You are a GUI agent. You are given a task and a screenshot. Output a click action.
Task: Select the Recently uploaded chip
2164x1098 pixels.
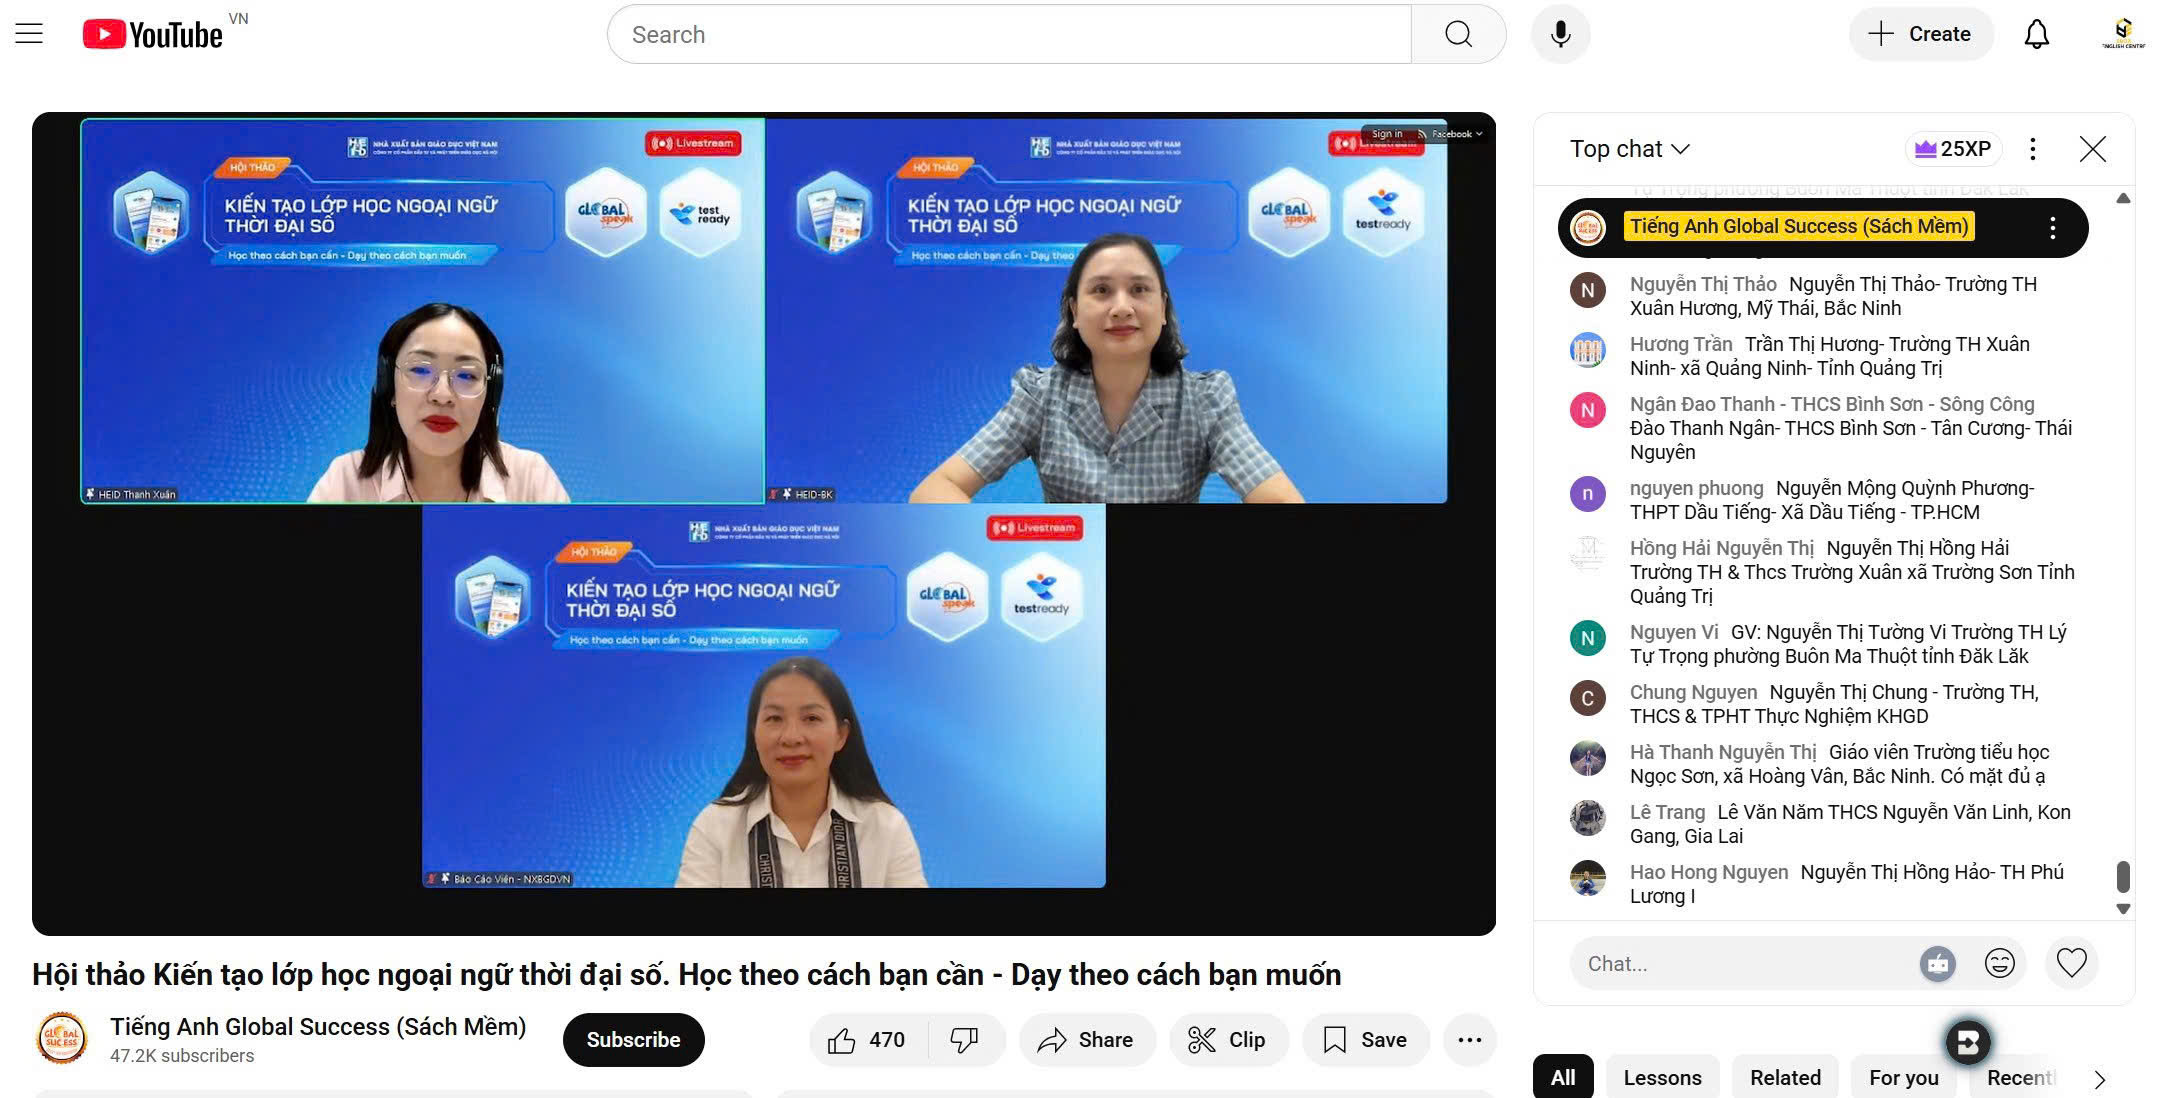coord(2020,1078)
